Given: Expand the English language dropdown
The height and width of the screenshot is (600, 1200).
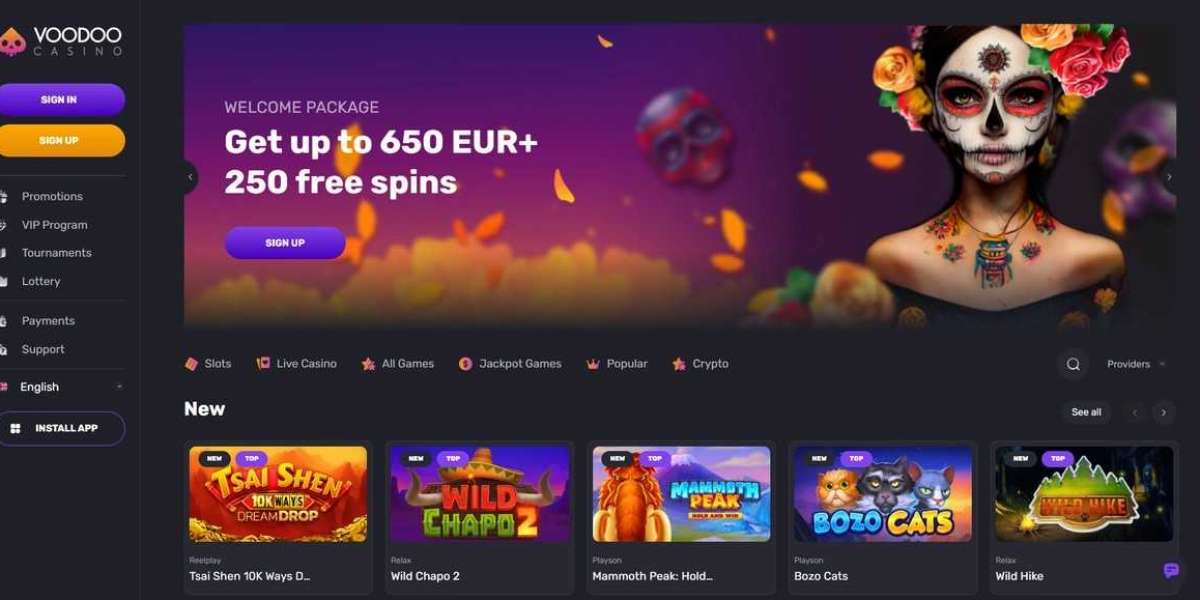Looking at the screenshot, I should point(62,387).
